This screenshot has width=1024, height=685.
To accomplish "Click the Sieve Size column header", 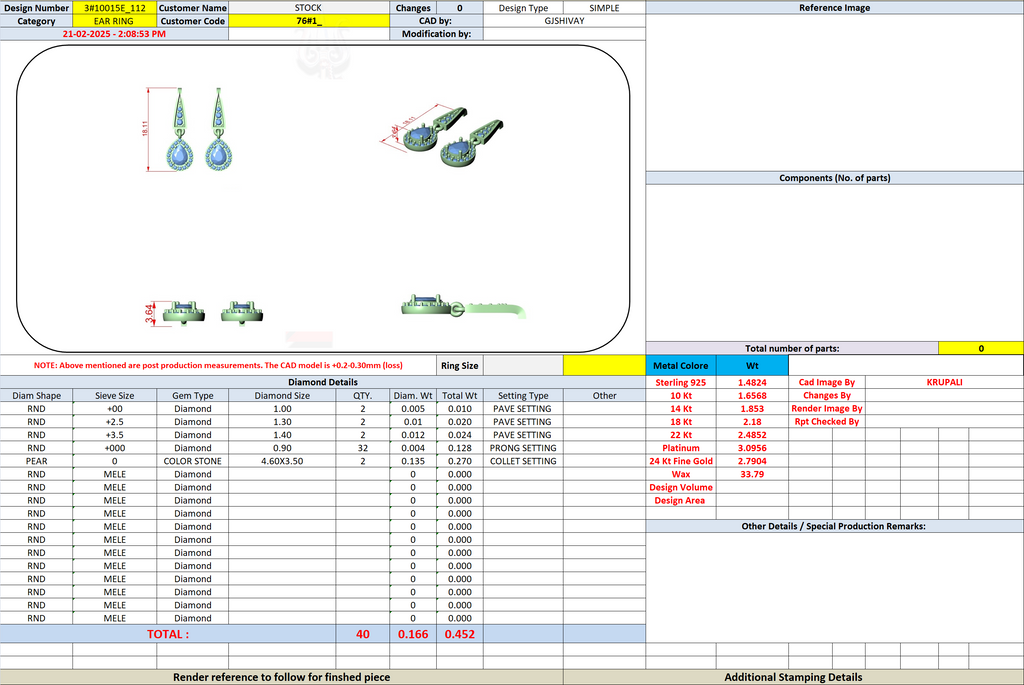I will pos(114,396).
